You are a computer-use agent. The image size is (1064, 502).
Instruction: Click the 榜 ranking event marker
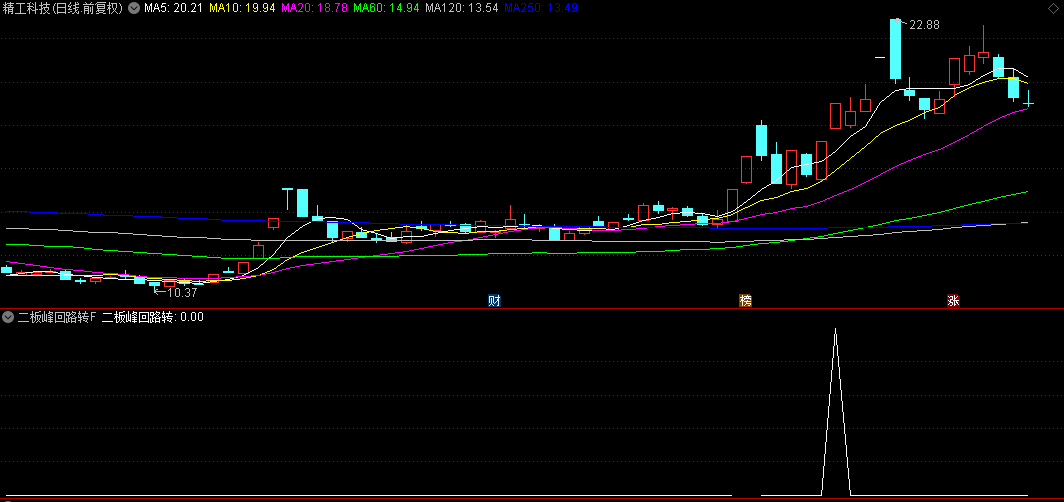tap(745, 301)
